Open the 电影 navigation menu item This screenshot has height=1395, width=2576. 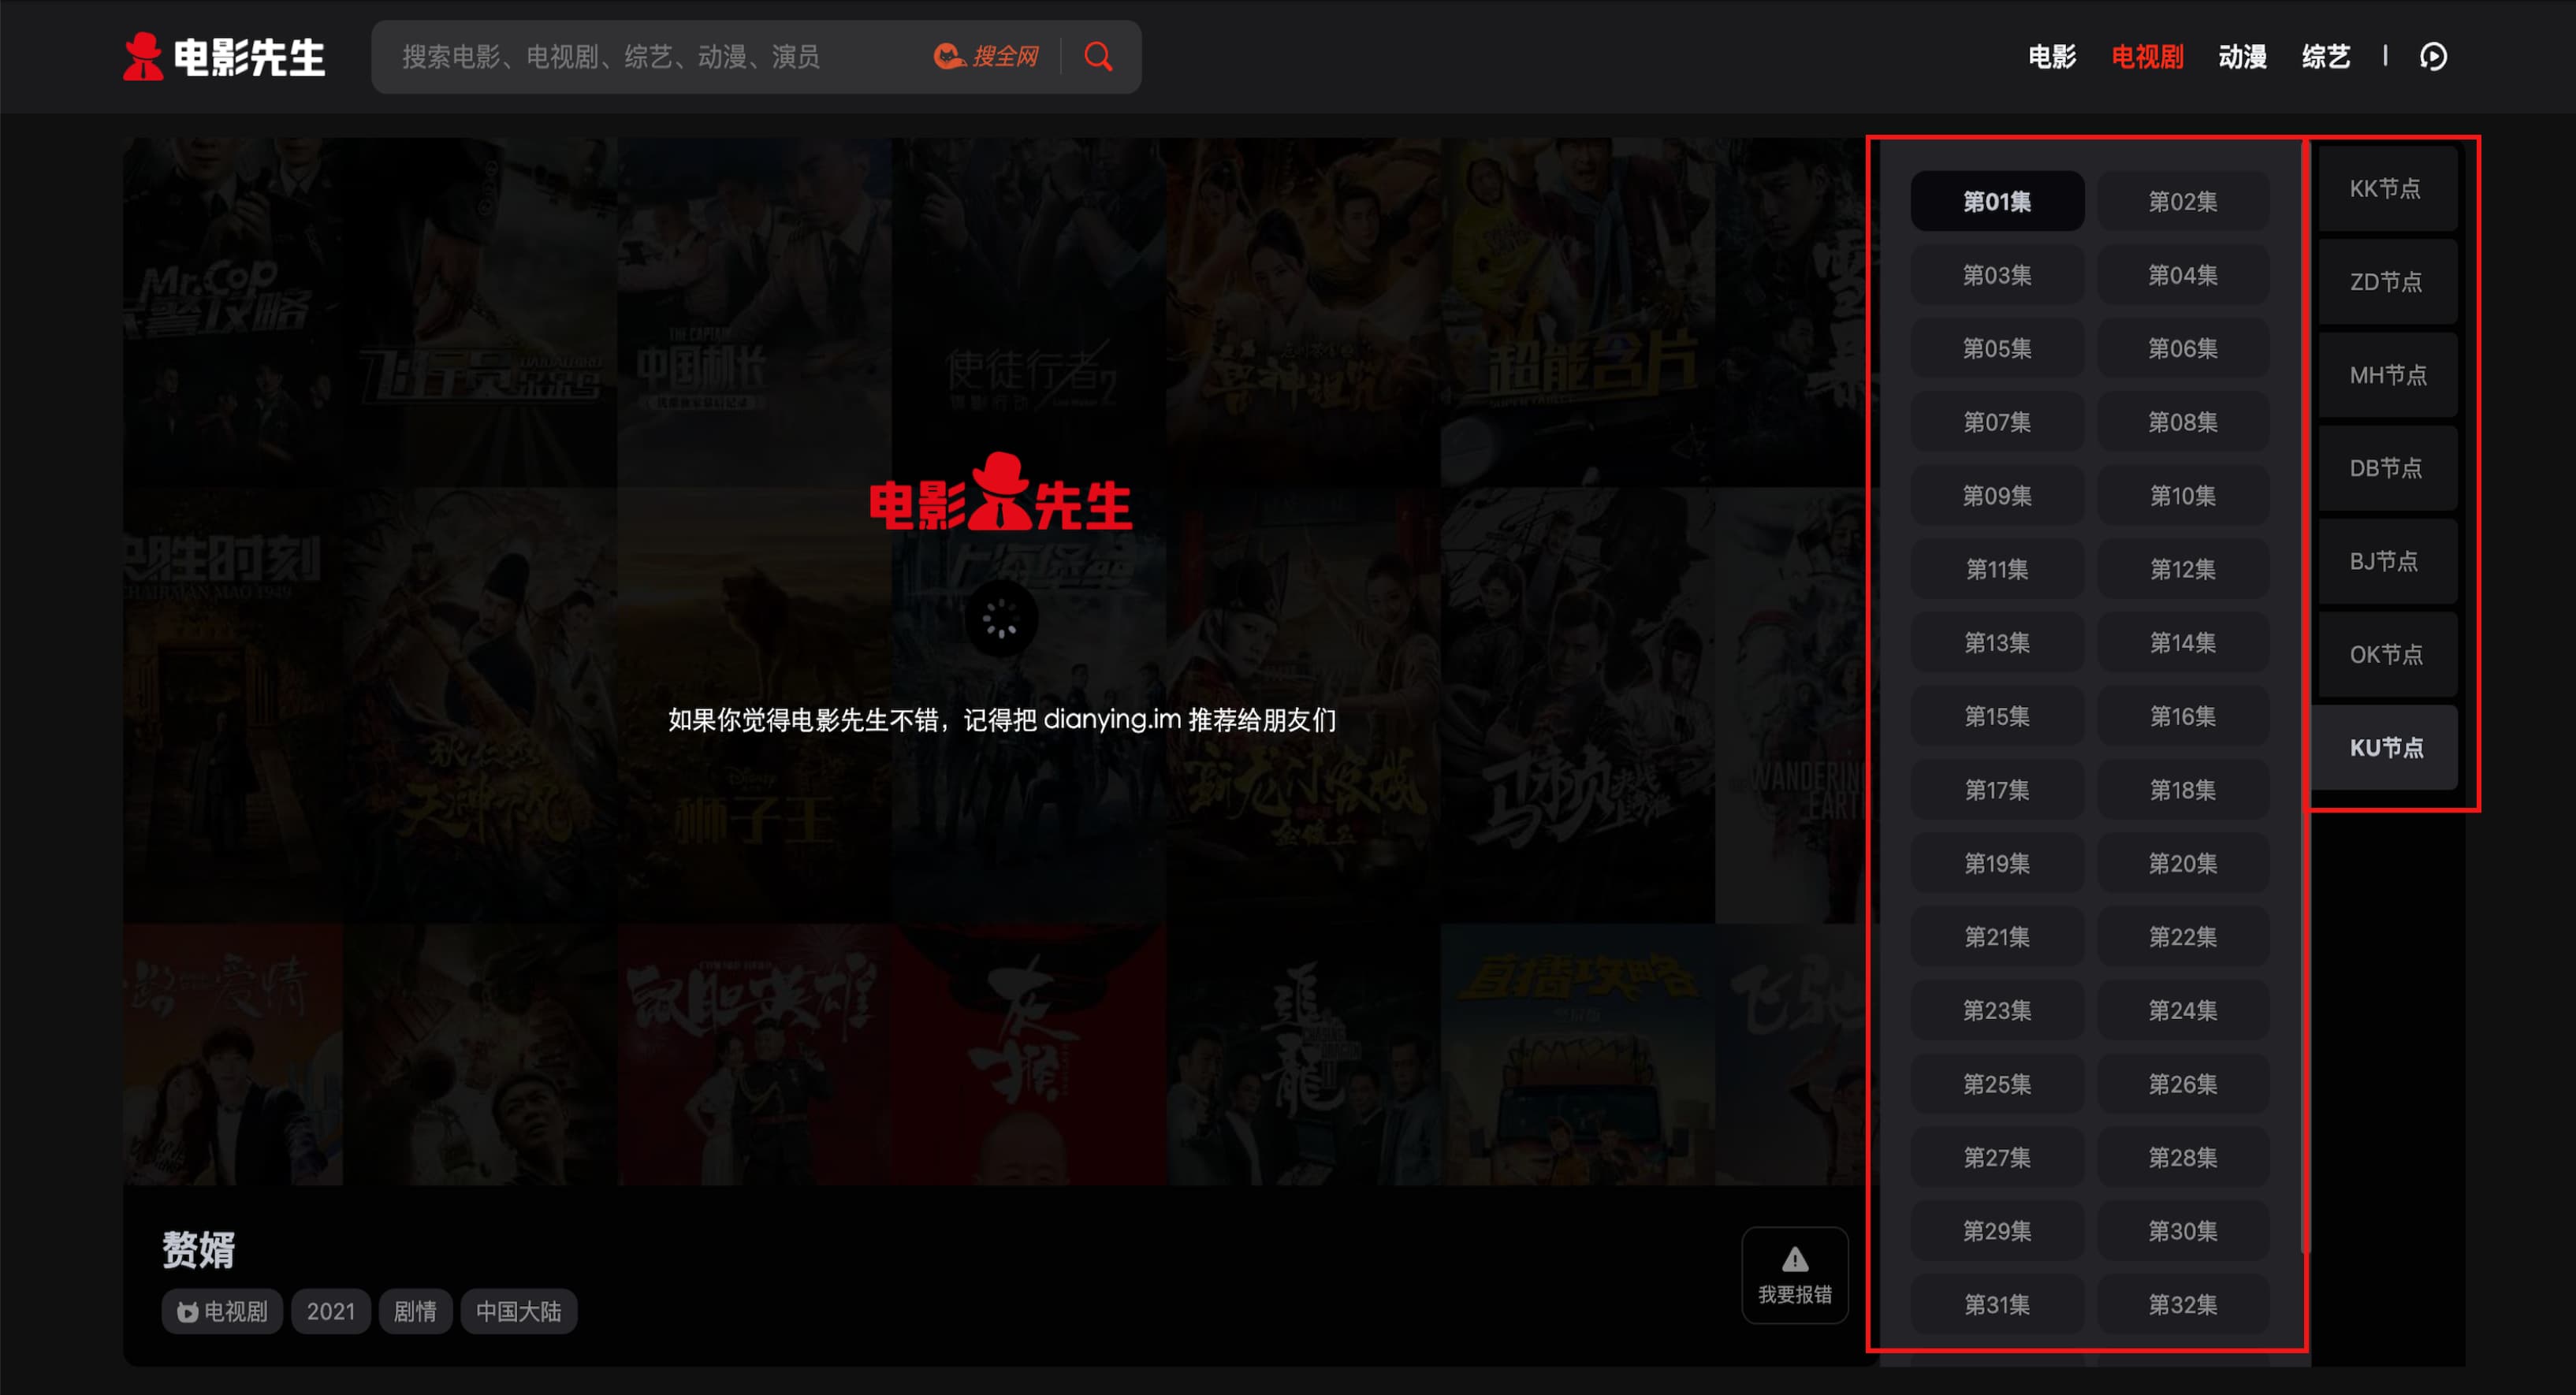[2052, 57]
